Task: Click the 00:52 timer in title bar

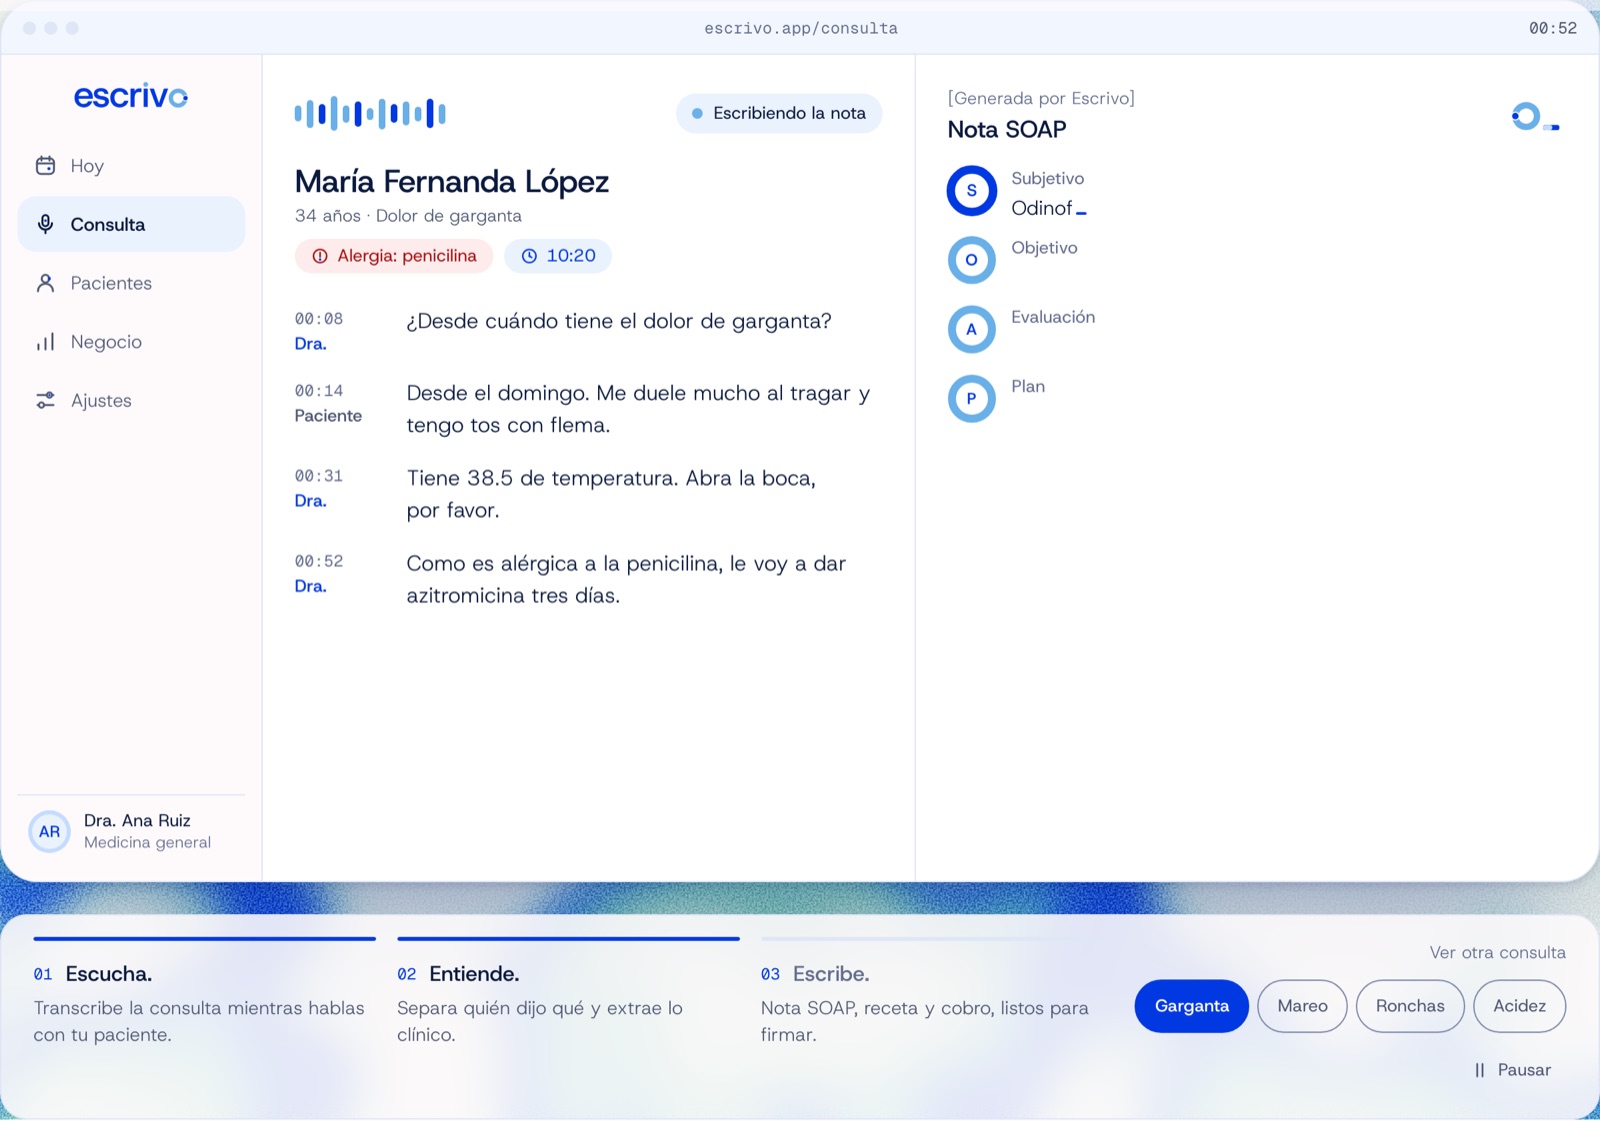Action: click(x=1552, y=28)
